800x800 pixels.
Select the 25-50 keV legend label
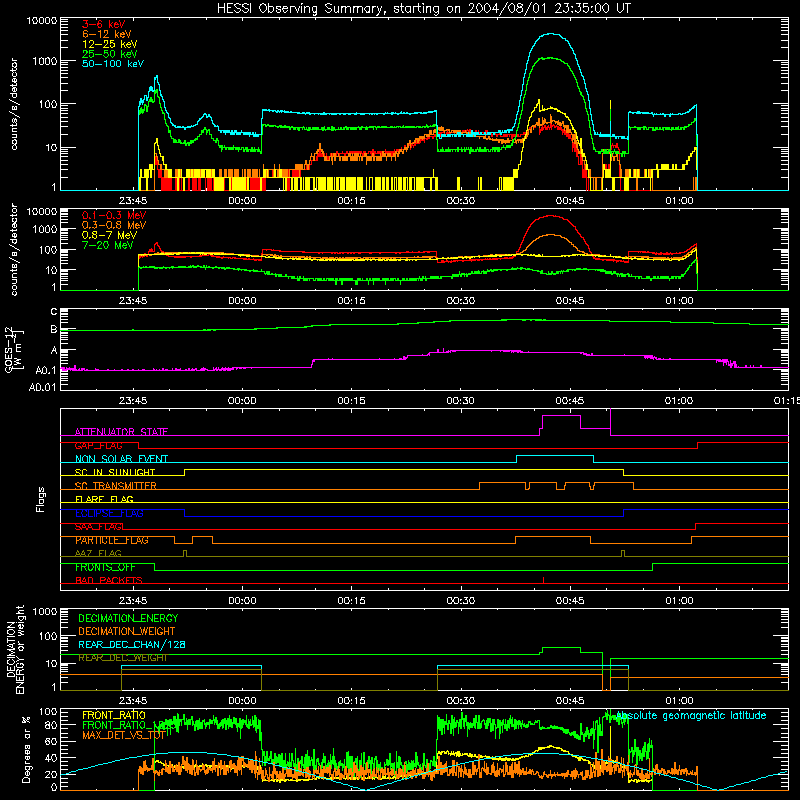coord(110,54)
